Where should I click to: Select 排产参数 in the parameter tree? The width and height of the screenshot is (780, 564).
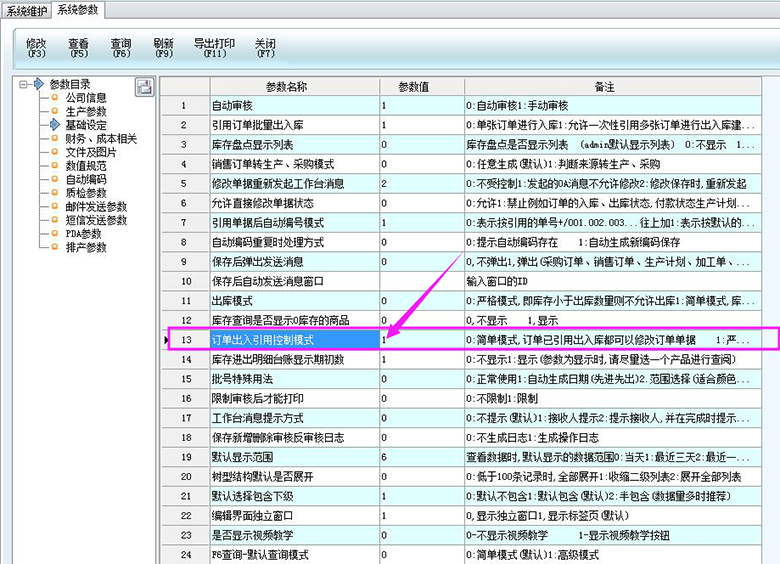pos(86,247)
